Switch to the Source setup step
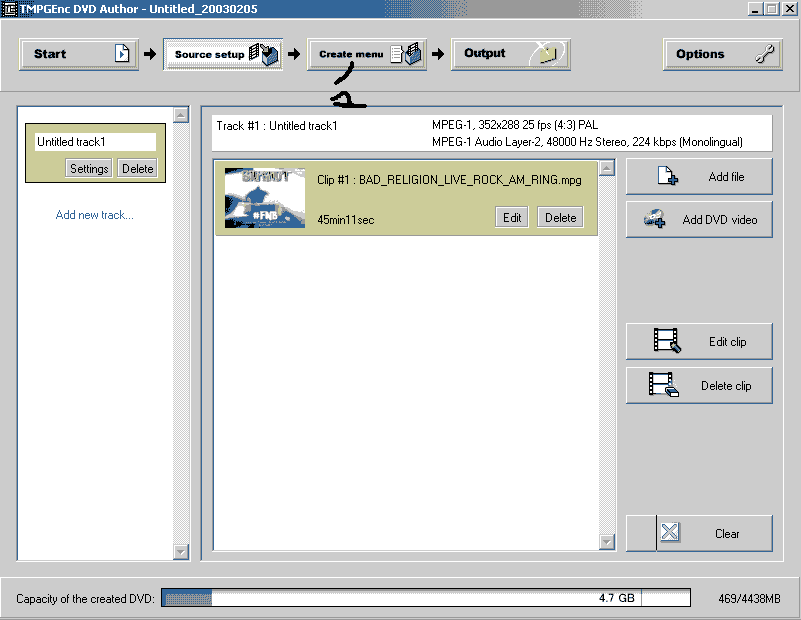The height and width of the screenshot is (620, 801). (x=223, y=54)
